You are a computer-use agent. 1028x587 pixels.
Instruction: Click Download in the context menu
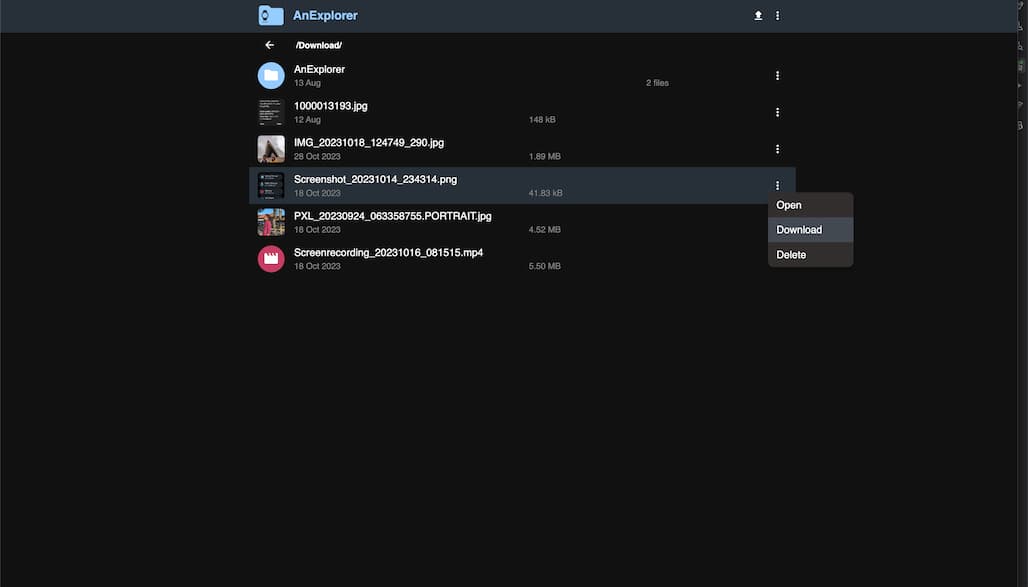[x=799, y=229]
